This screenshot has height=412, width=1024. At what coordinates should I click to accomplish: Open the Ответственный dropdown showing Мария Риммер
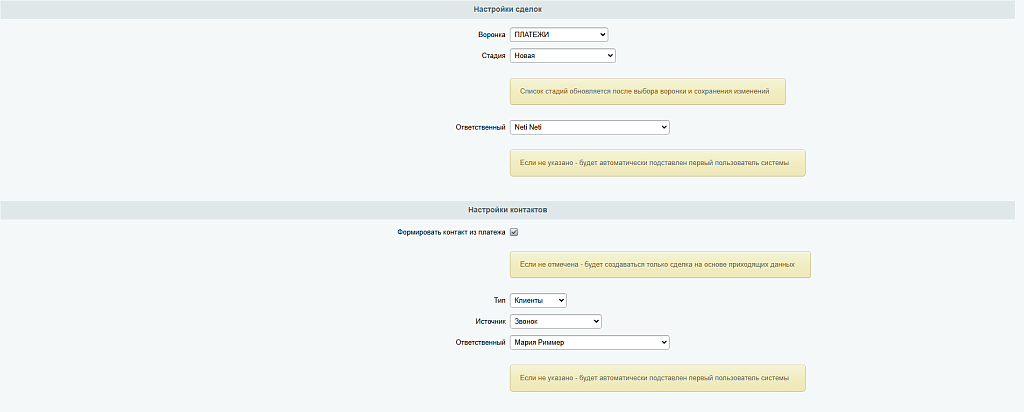[x=589, y=342]
